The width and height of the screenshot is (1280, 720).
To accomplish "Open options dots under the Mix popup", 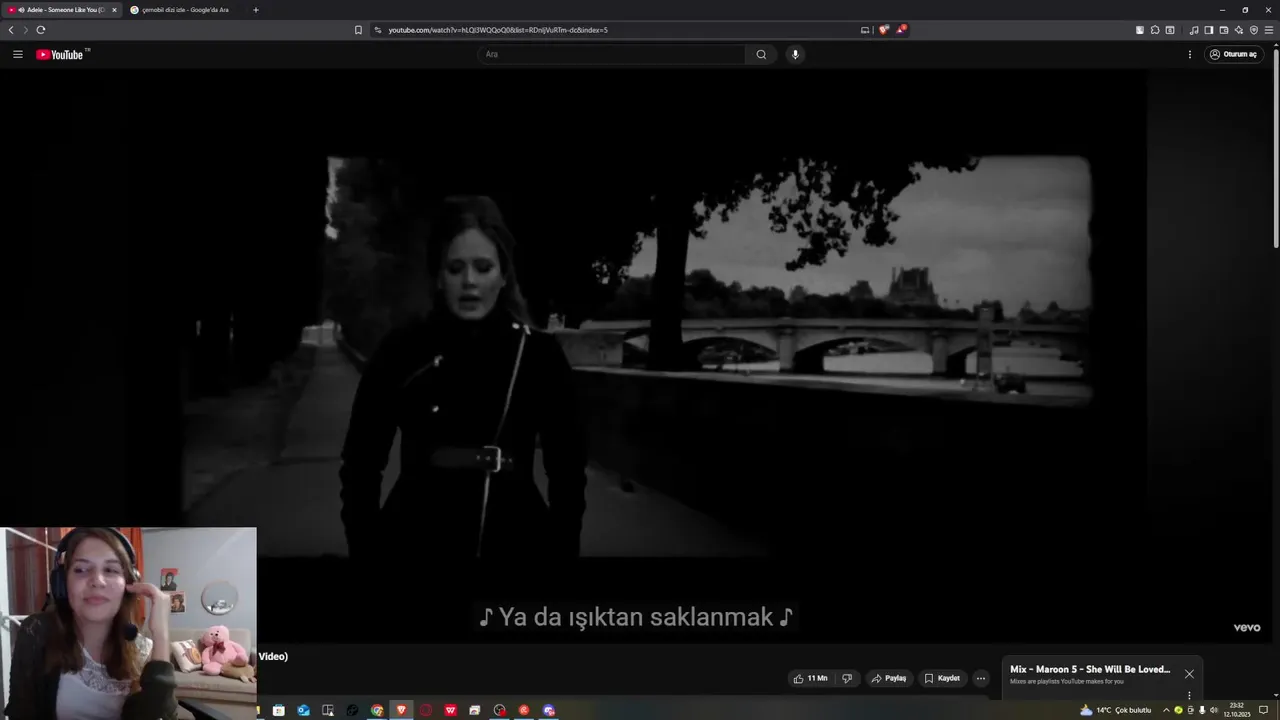I will (1189, 695).
